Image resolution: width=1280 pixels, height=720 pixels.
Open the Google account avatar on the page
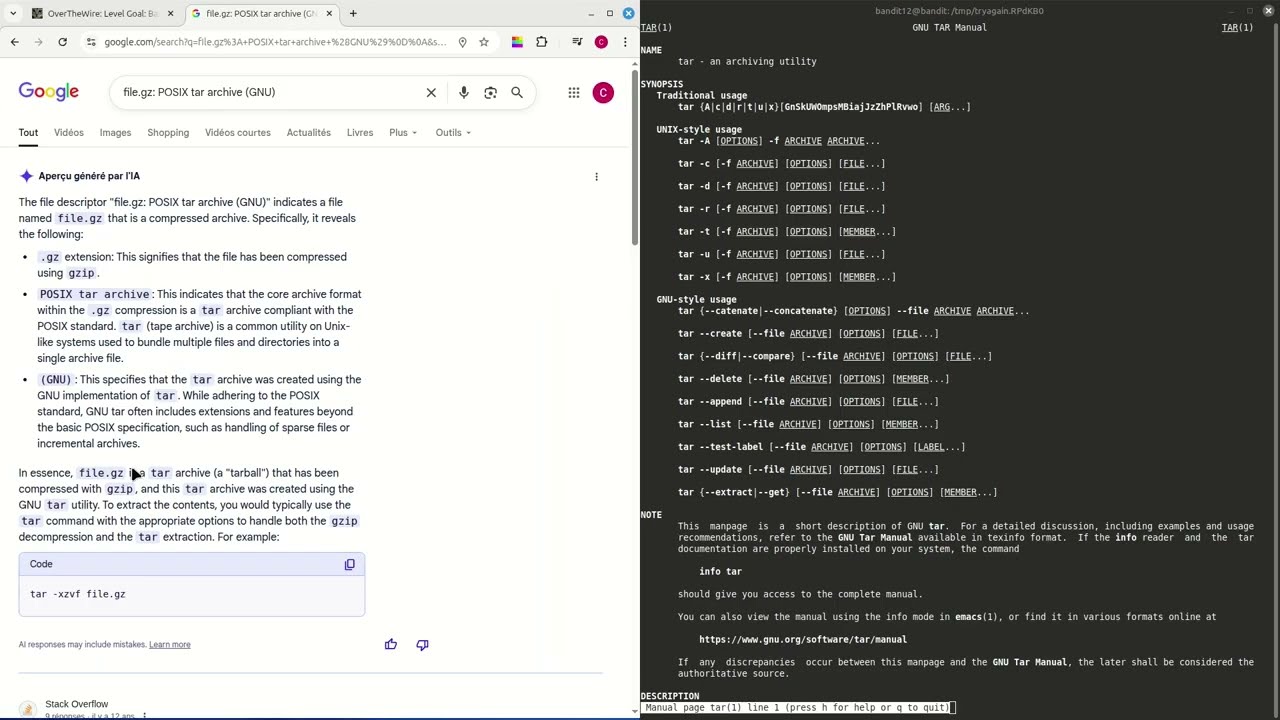point(603,92)
